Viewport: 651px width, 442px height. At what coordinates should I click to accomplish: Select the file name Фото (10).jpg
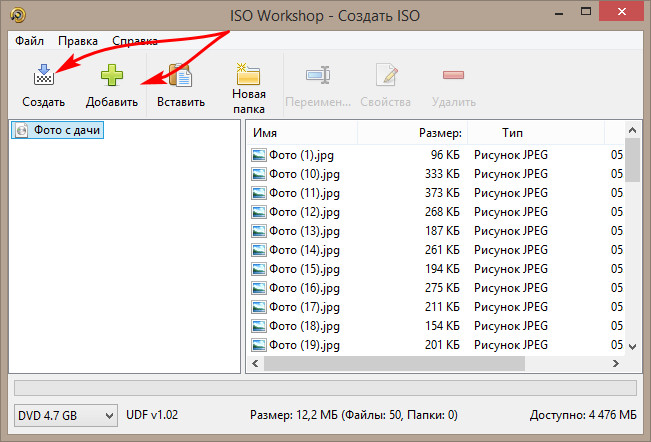[x=304, y=174]
